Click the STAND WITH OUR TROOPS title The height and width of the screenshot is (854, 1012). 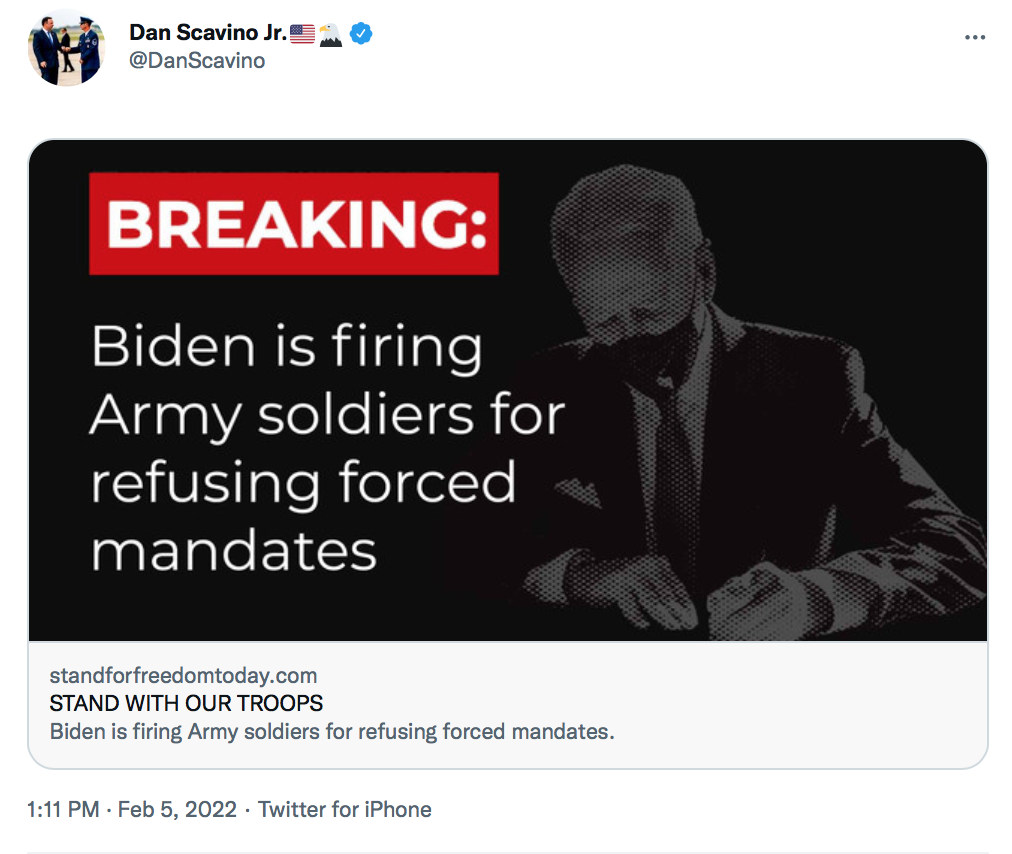[x=186, y=703]
